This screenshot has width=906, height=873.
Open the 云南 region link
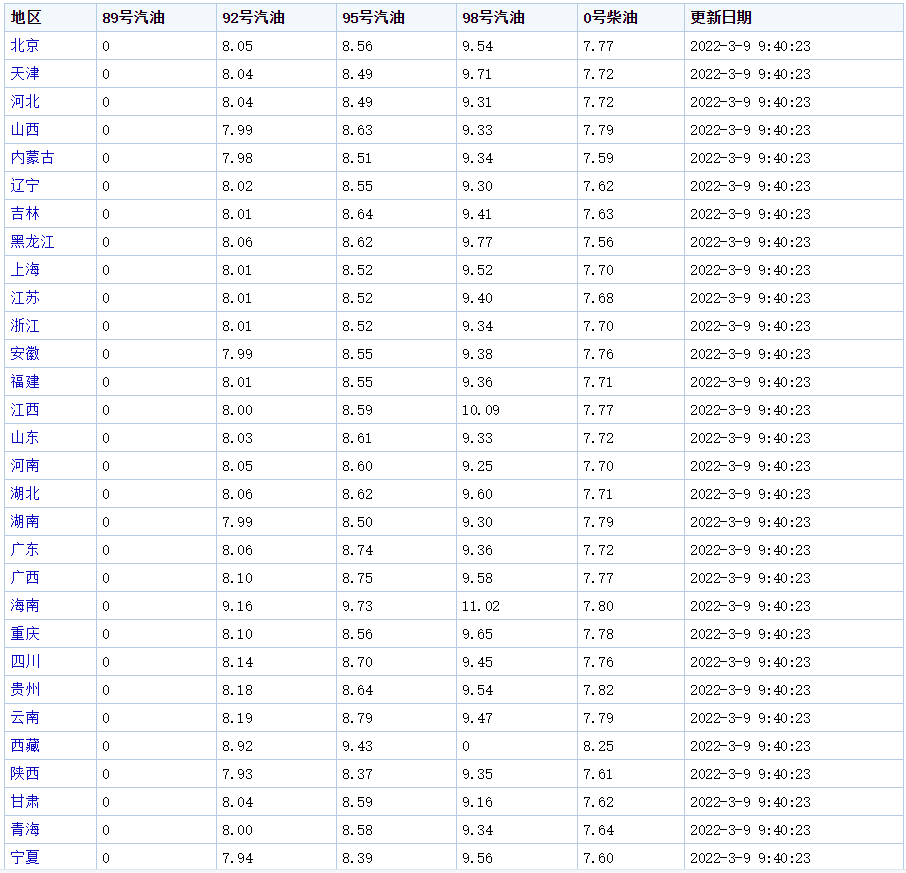pyautogui.click(x=25, y=718)
